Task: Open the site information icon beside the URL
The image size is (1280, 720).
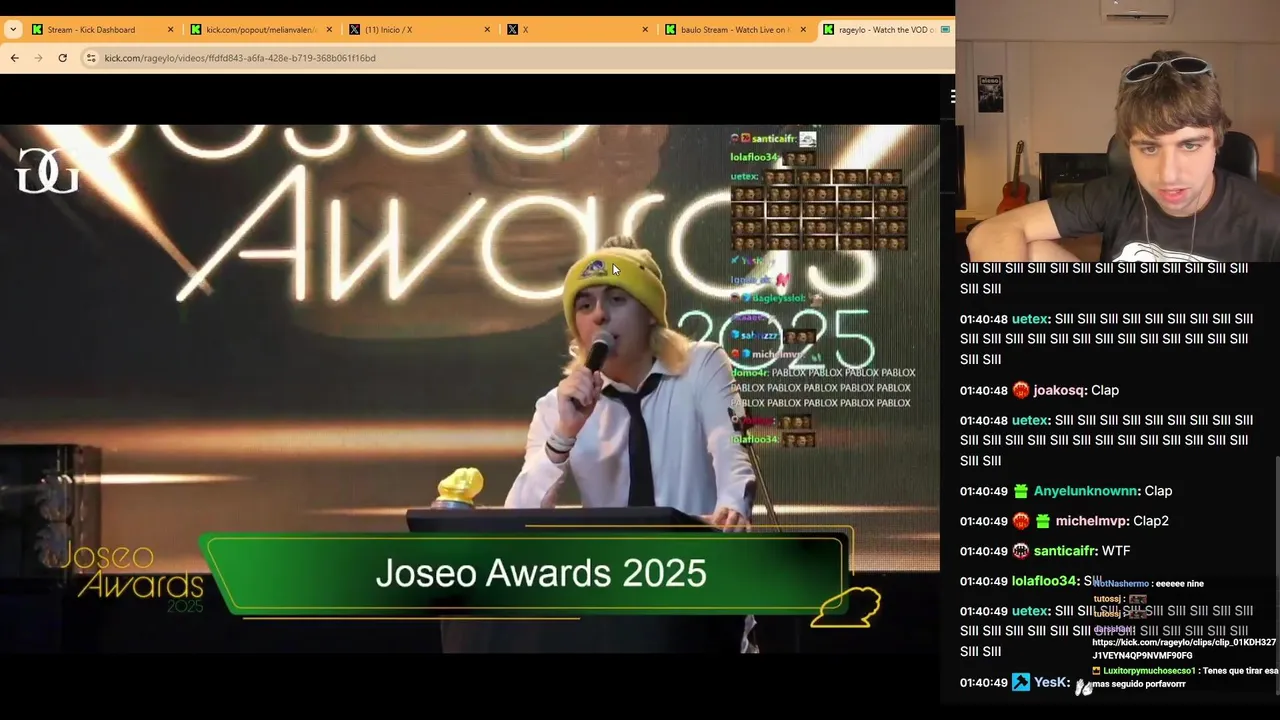Action: point(91,58)
